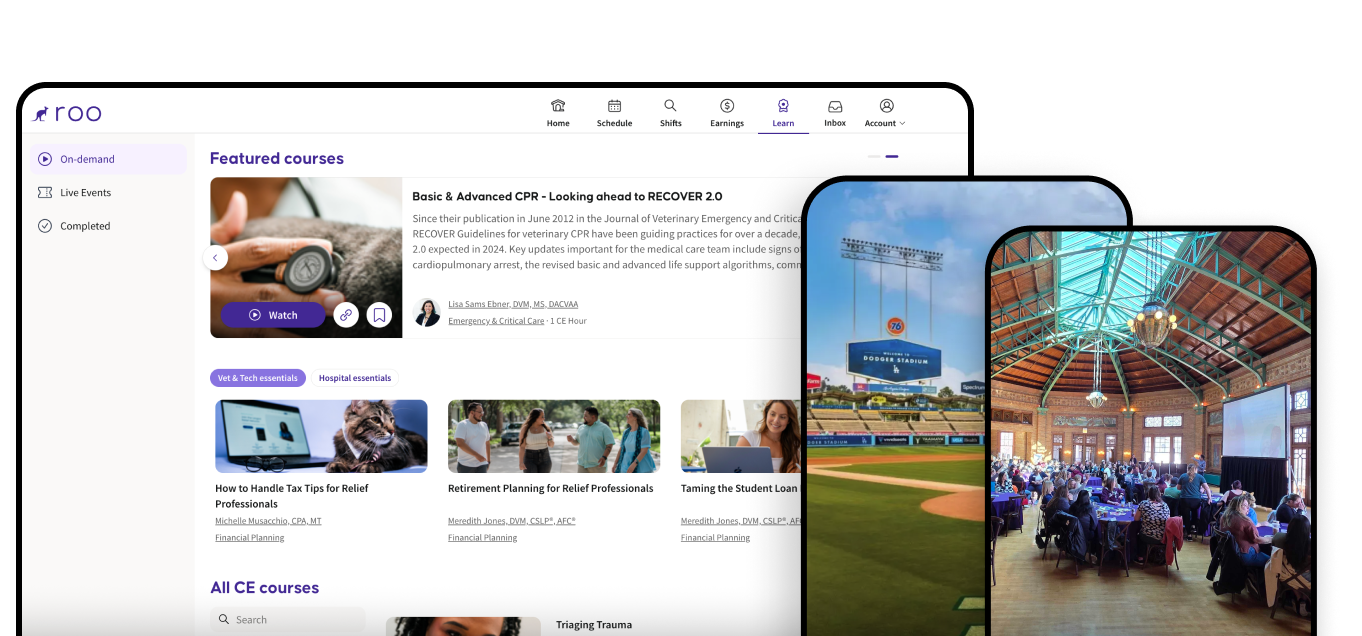Click the "Taming the Student Loan" course title
This screenshot has width=1362, height=636.
pos(740,489)
